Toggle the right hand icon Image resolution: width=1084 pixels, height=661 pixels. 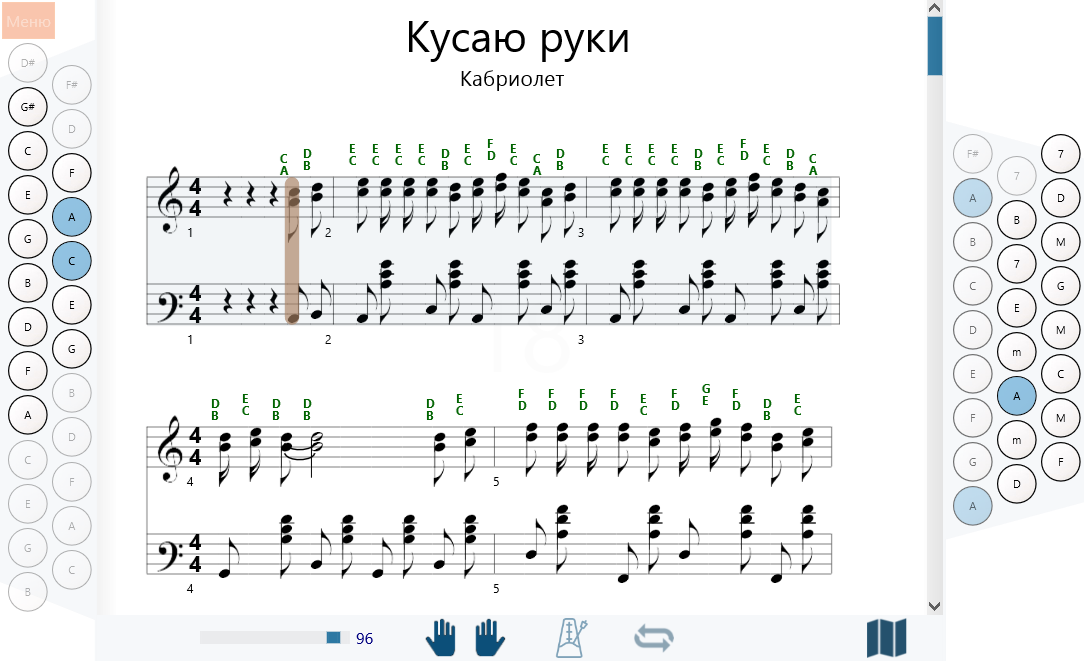pos(490,637)
